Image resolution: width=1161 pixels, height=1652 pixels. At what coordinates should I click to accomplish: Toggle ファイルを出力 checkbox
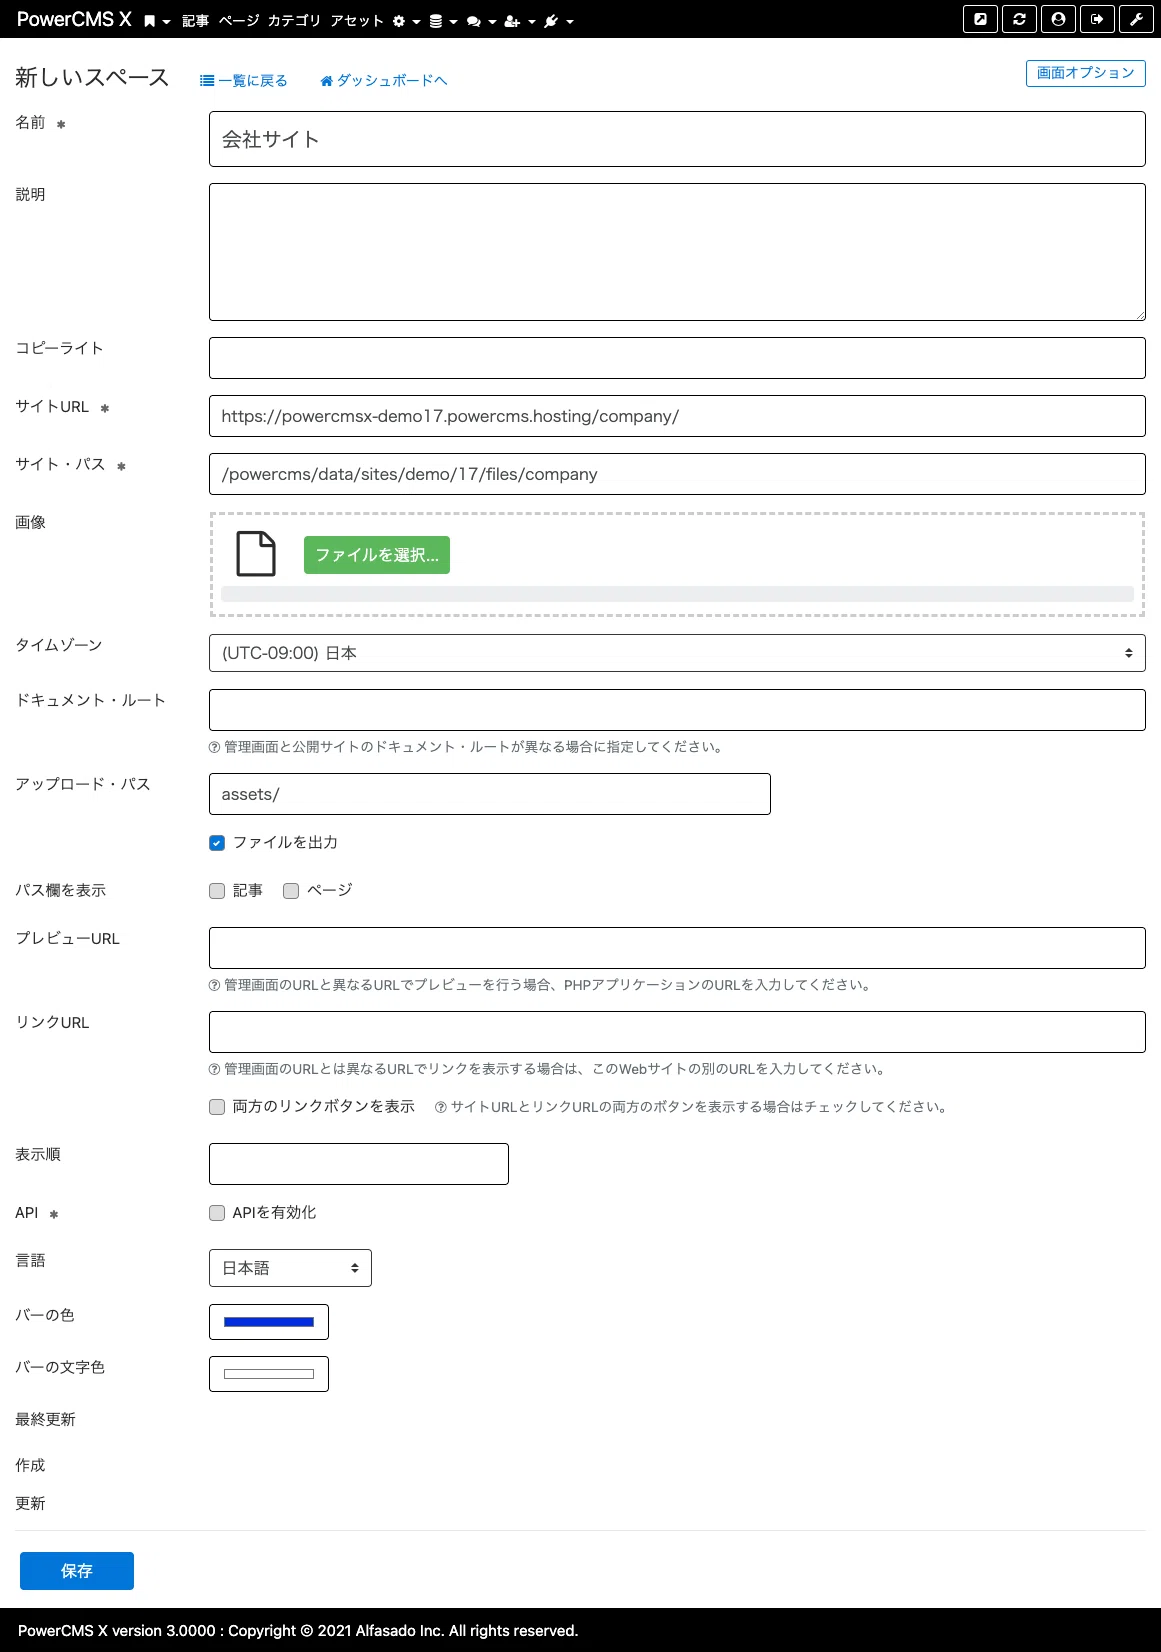217,843
